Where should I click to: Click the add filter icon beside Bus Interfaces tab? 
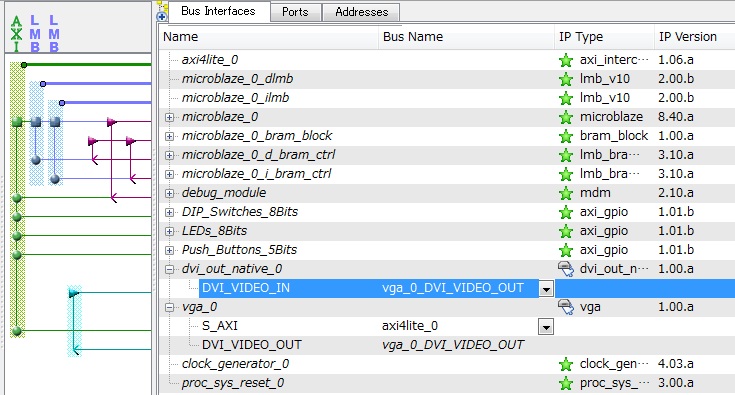162,17
